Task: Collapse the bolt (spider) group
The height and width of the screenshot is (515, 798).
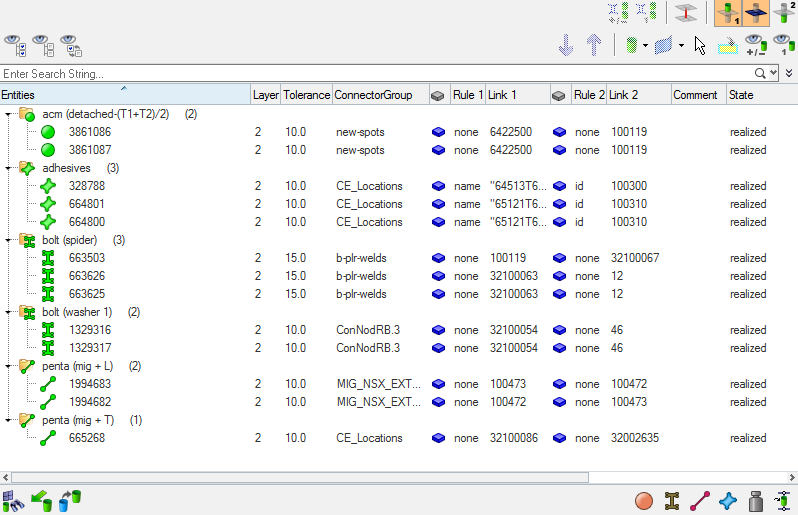Action: point(9,240)
